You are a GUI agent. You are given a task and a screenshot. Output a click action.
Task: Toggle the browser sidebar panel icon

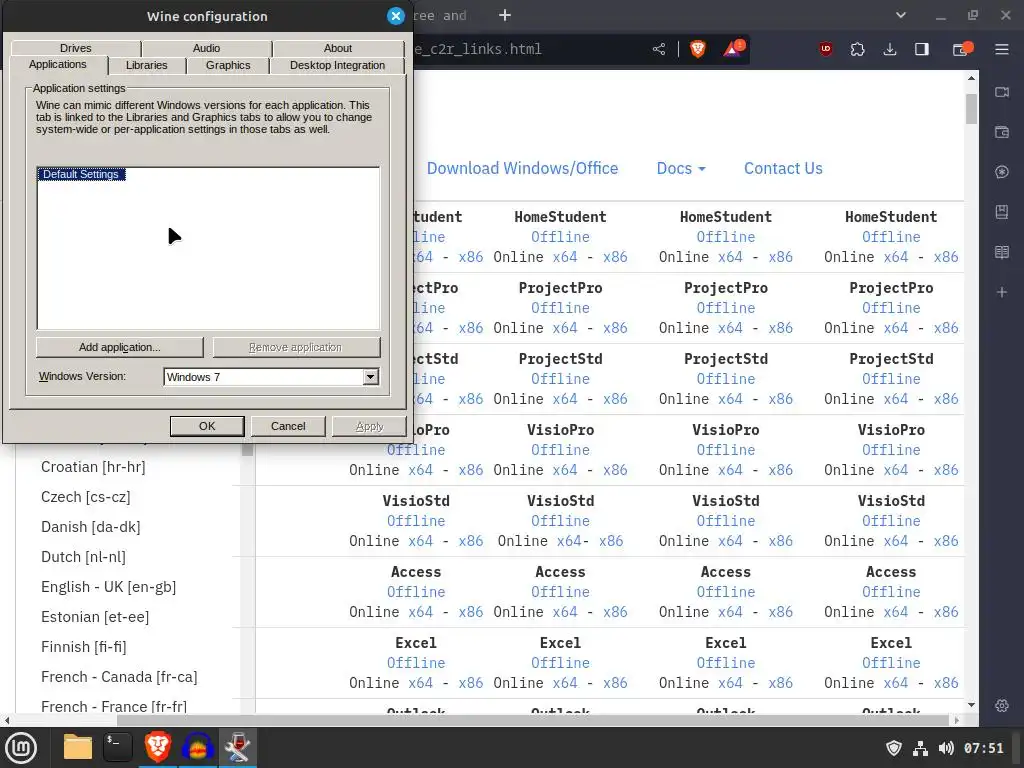(921, 49)
